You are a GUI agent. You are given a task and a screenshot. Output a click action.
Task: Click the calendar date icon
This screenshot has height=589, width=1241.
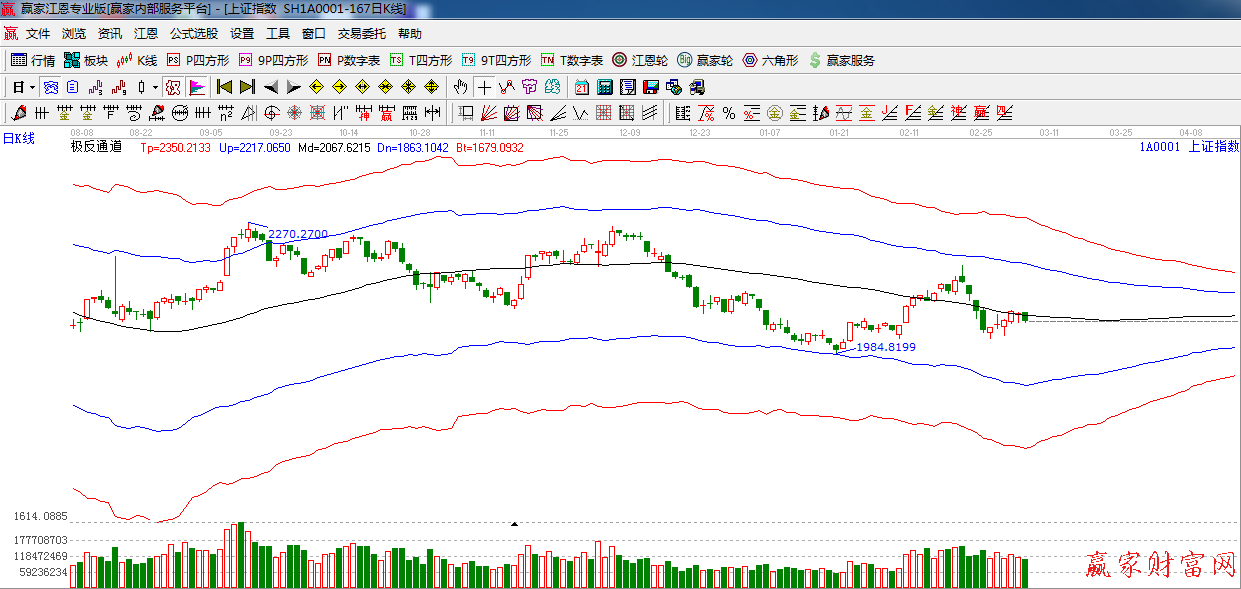(581, 86)
